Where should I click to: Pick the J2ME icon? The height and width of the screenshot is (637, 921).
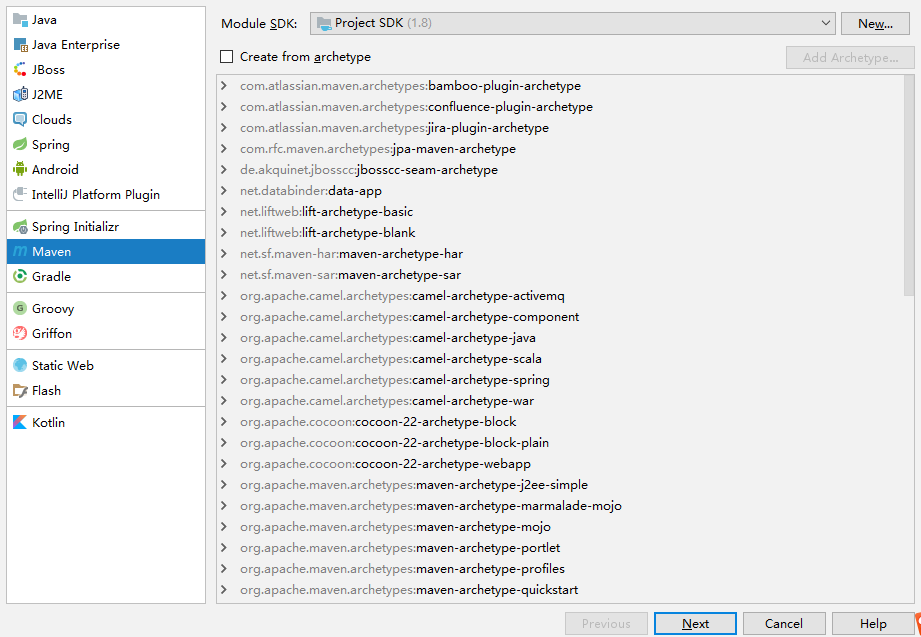click(20, 94)
